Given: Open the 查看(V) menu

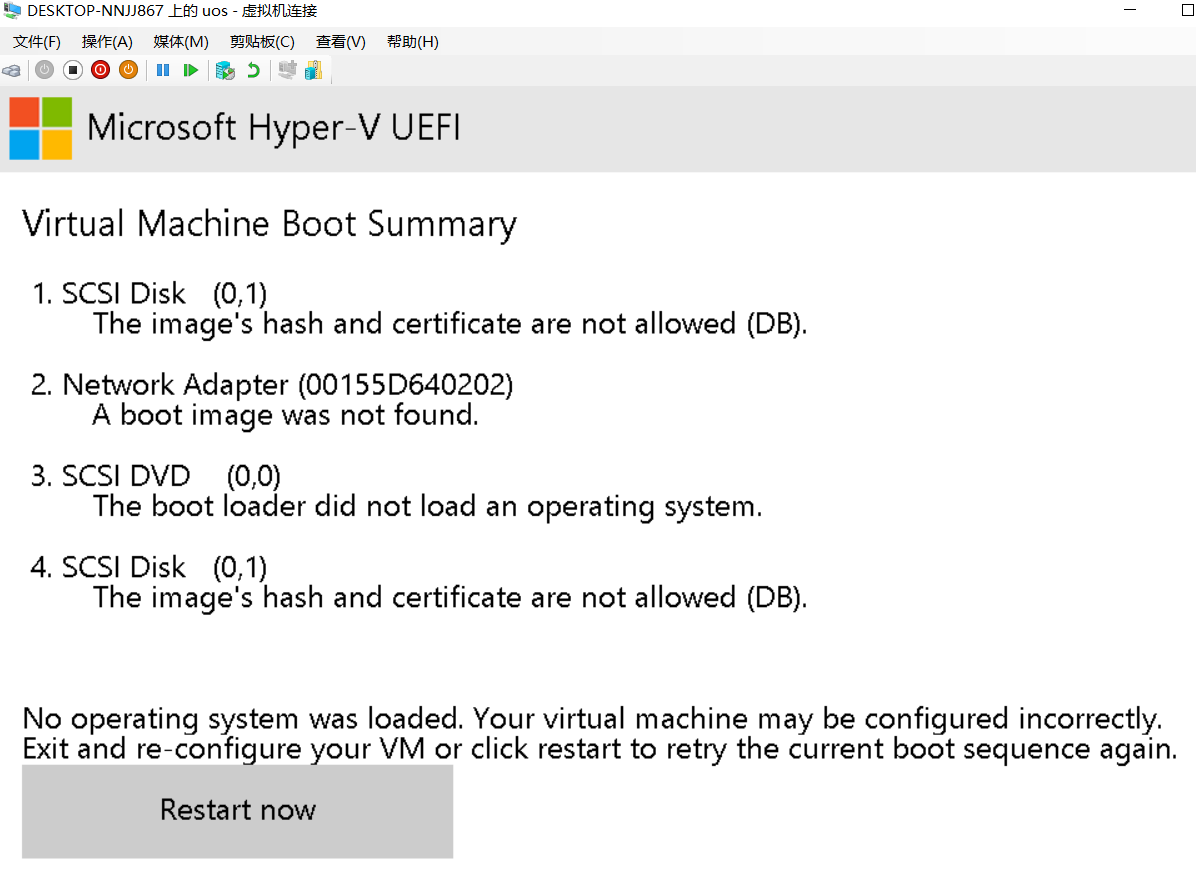Looking at the screenshot, I should pos(339,41).
